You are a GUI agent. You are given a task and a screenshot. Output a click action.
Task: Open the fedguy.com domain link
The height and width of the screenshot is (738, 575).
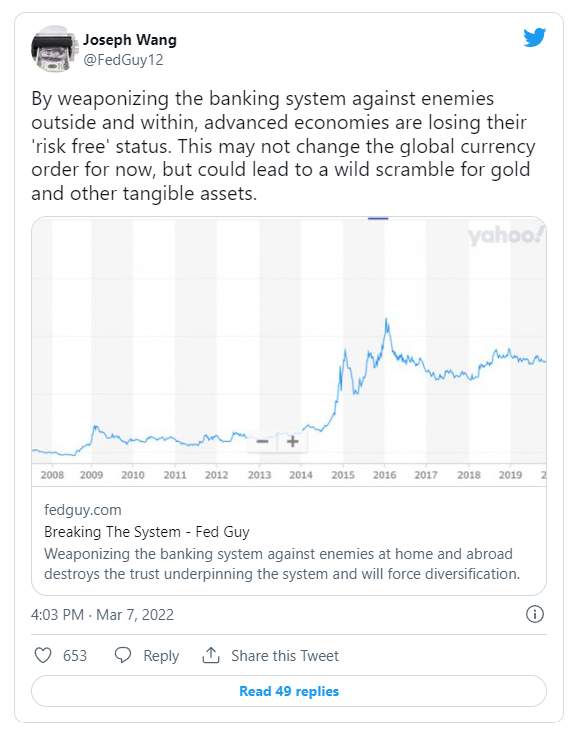83,510
